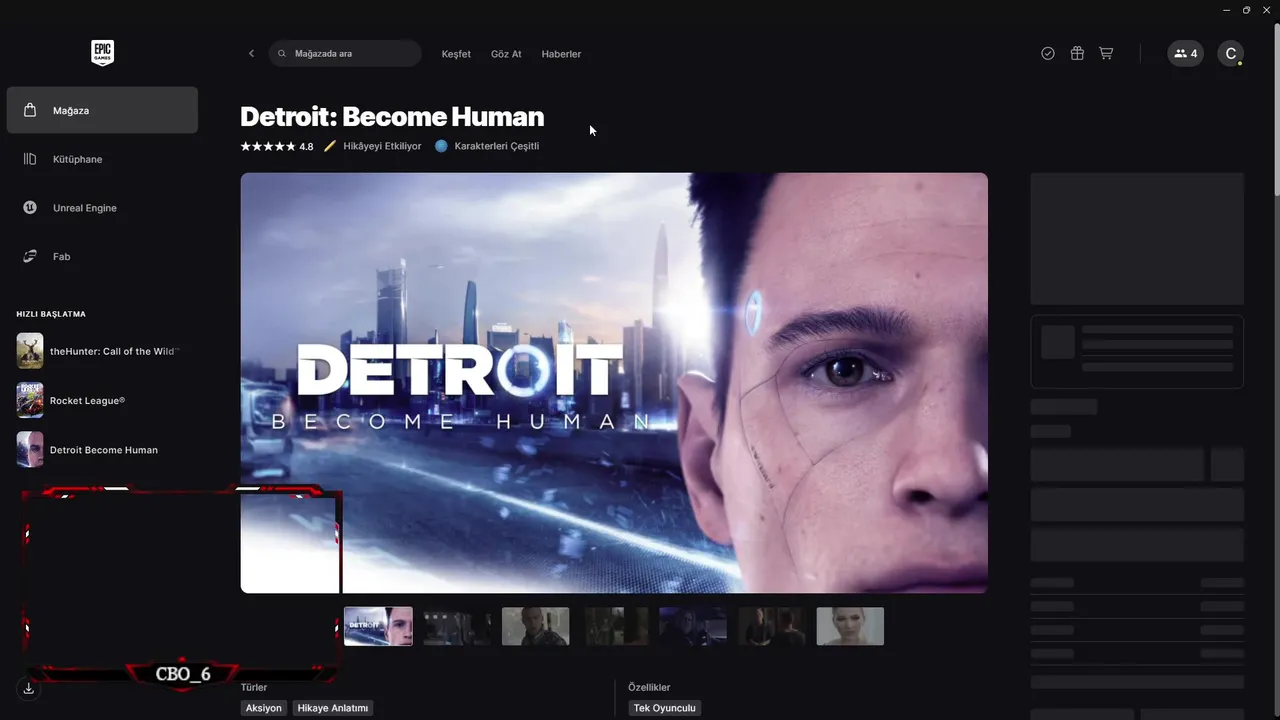The image size is (1280, 720).
Task: Click the Hikâyeyi Etkiliyor label
Action: coord(382,146)
